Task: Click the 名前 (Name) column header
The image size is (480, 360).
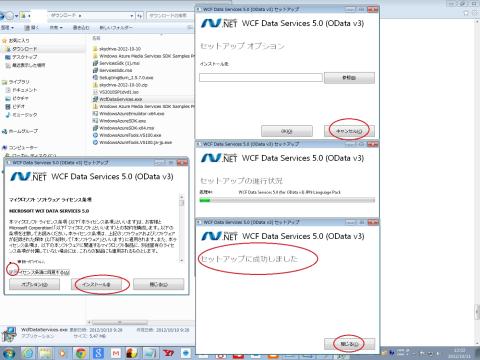Action: pos(96,38)
